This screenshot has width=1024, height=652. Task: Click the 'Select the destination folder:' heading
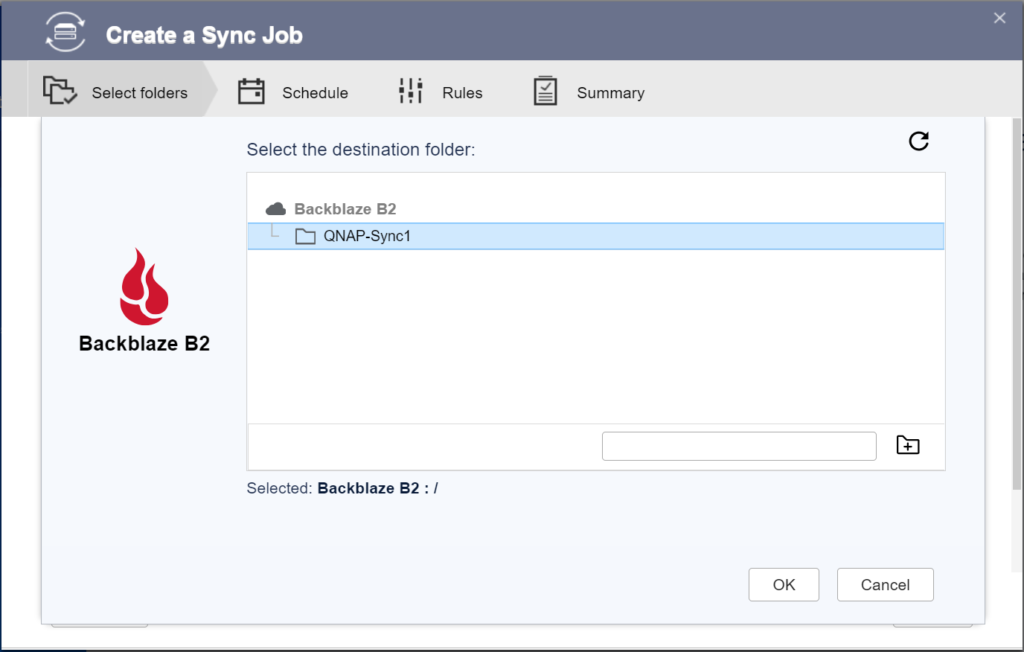pos(360,150)
